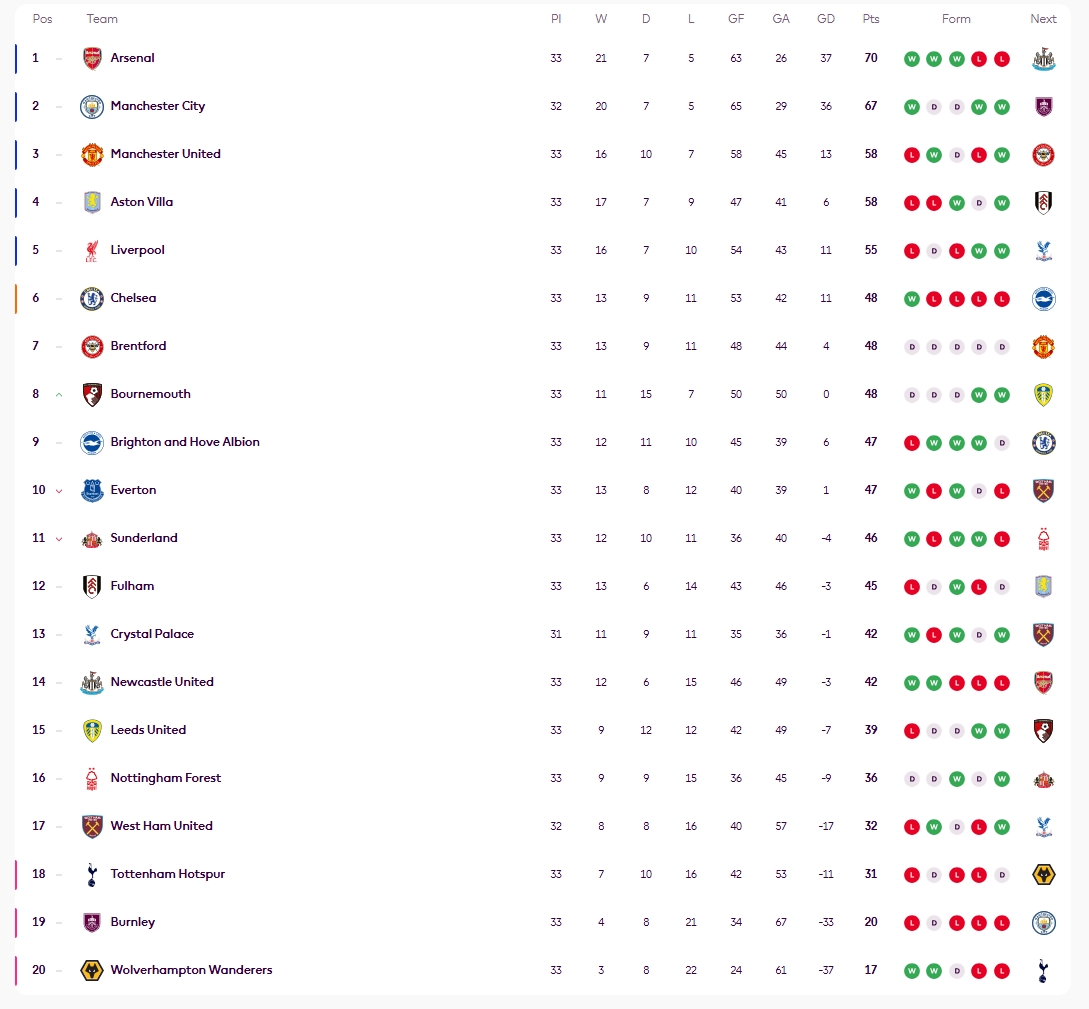Click Bournemouth's upward position change arrow
This screenshot has height=1009, width=1089.
click(59, 394)
